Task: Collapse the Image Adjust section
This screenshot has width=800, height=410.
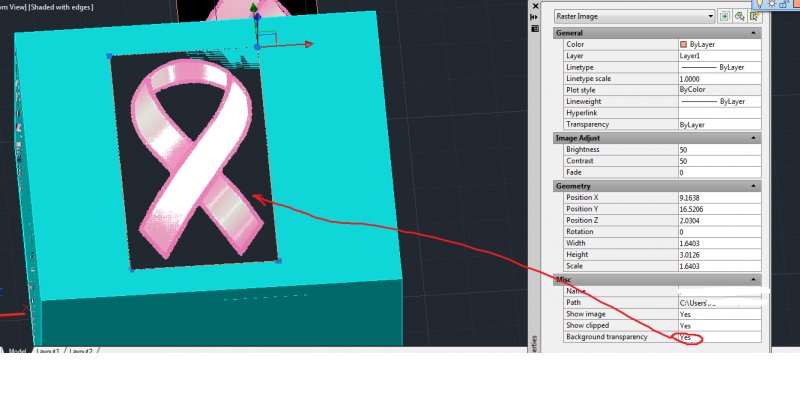Action: (x=753, y=138)
